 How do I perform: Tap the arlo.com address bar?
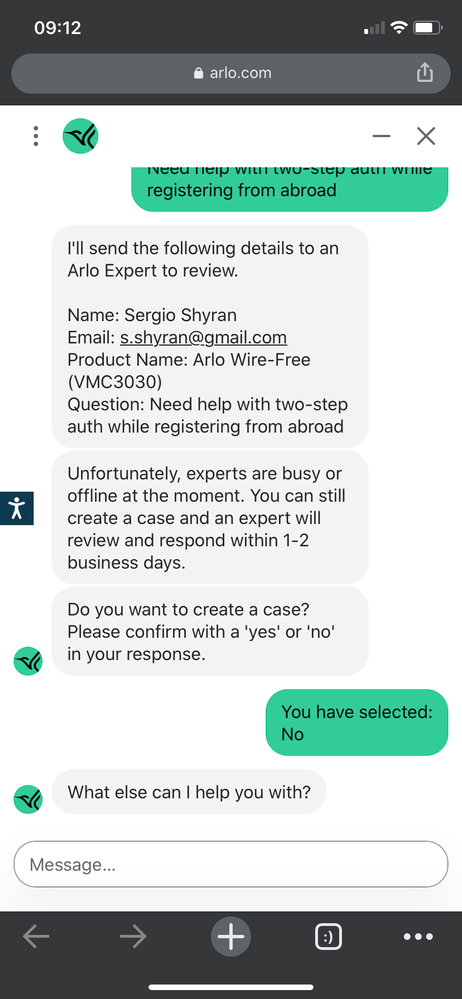(231, 73)
